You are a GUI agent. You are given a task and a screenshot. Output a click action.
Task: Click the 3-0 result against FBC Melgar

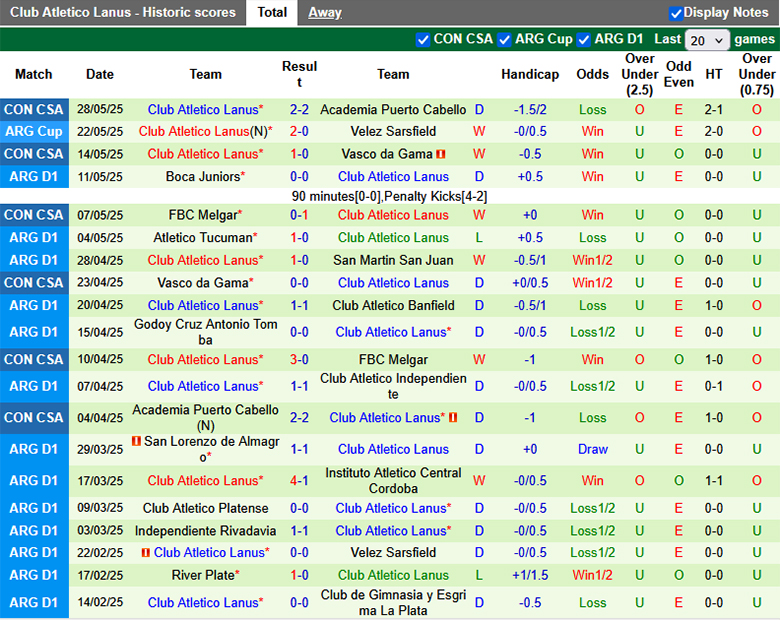point(299,359)
